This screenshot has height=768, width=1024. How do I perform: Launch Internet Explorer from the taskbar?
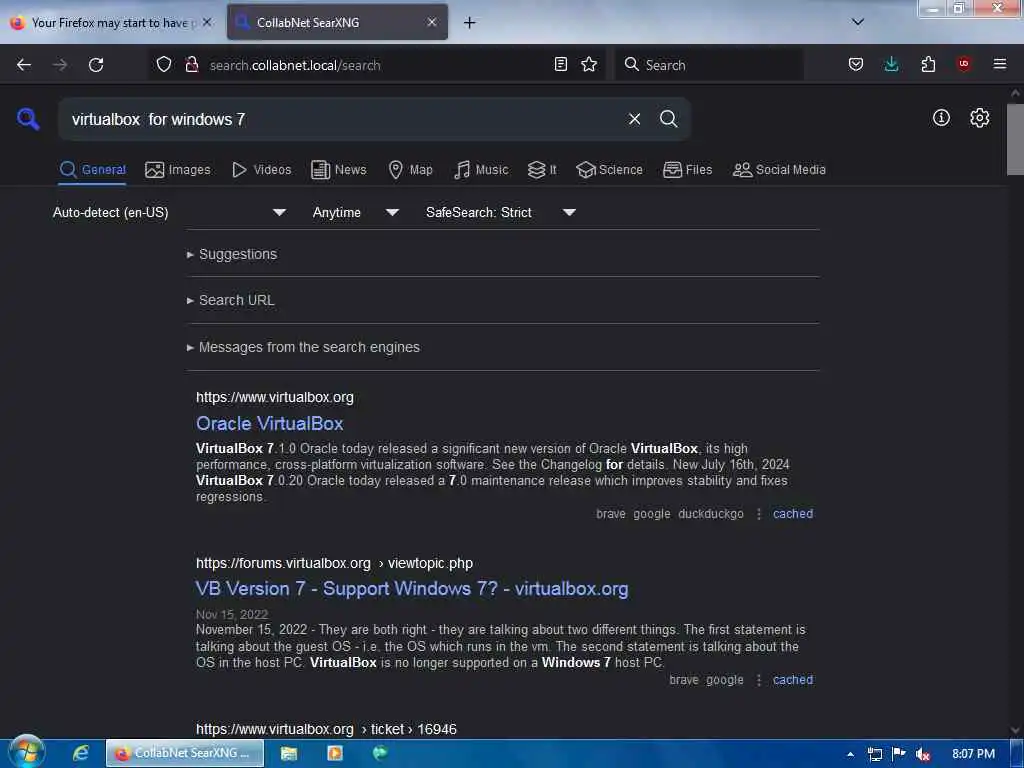(81, 753)
